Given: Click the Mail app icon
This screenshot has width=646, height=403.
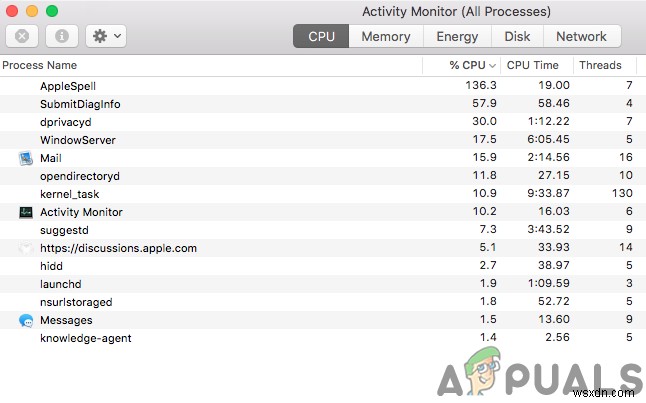Looking at the screenshot, I should tap(26, 158).
